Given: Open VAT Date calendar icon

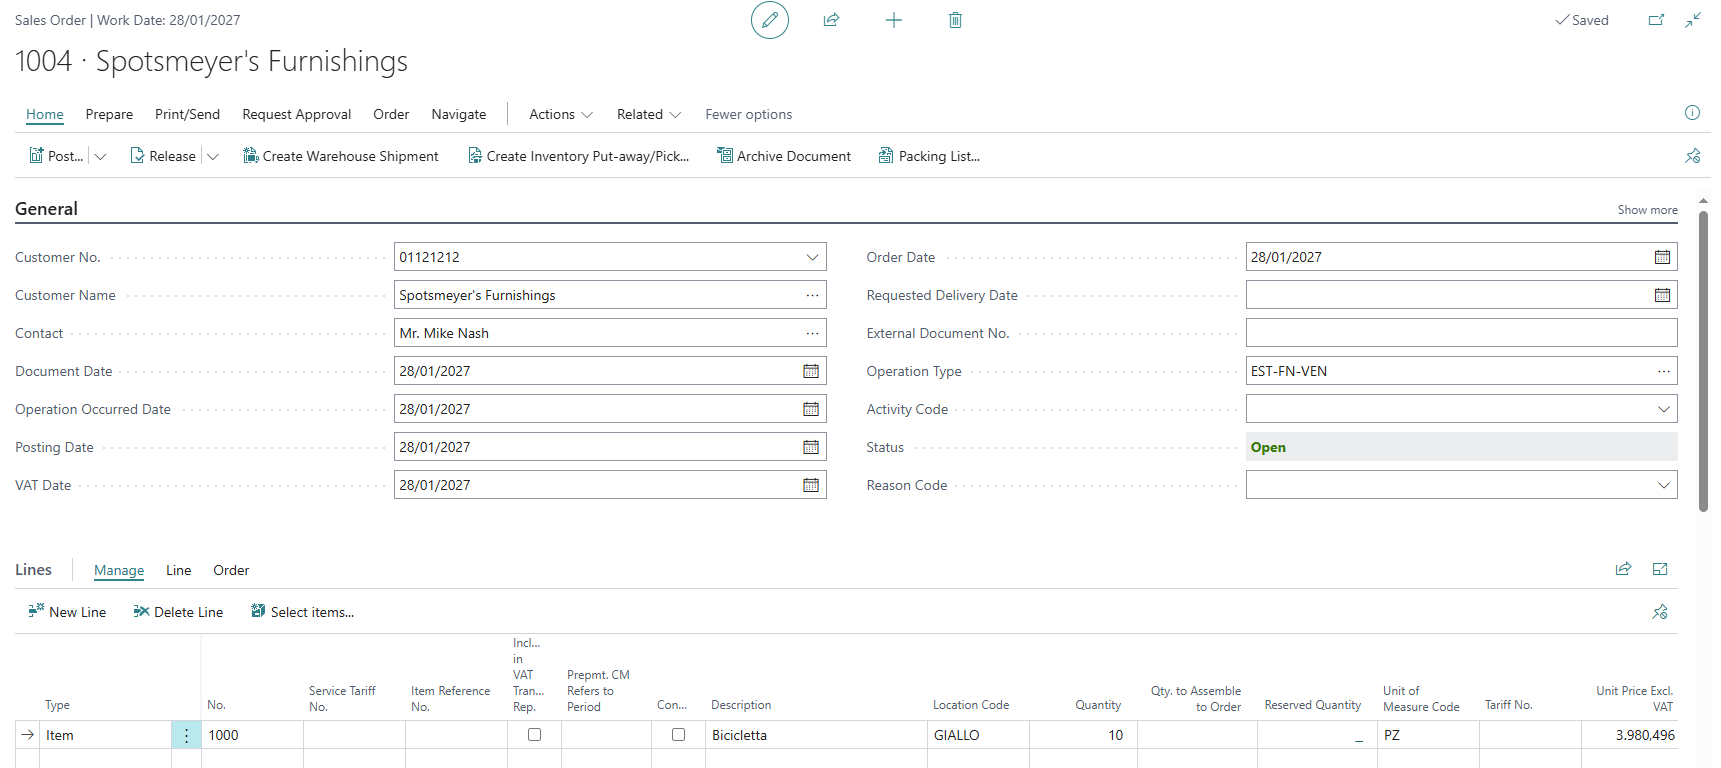Looking at the screenshot, I should (x=811, y=485).
